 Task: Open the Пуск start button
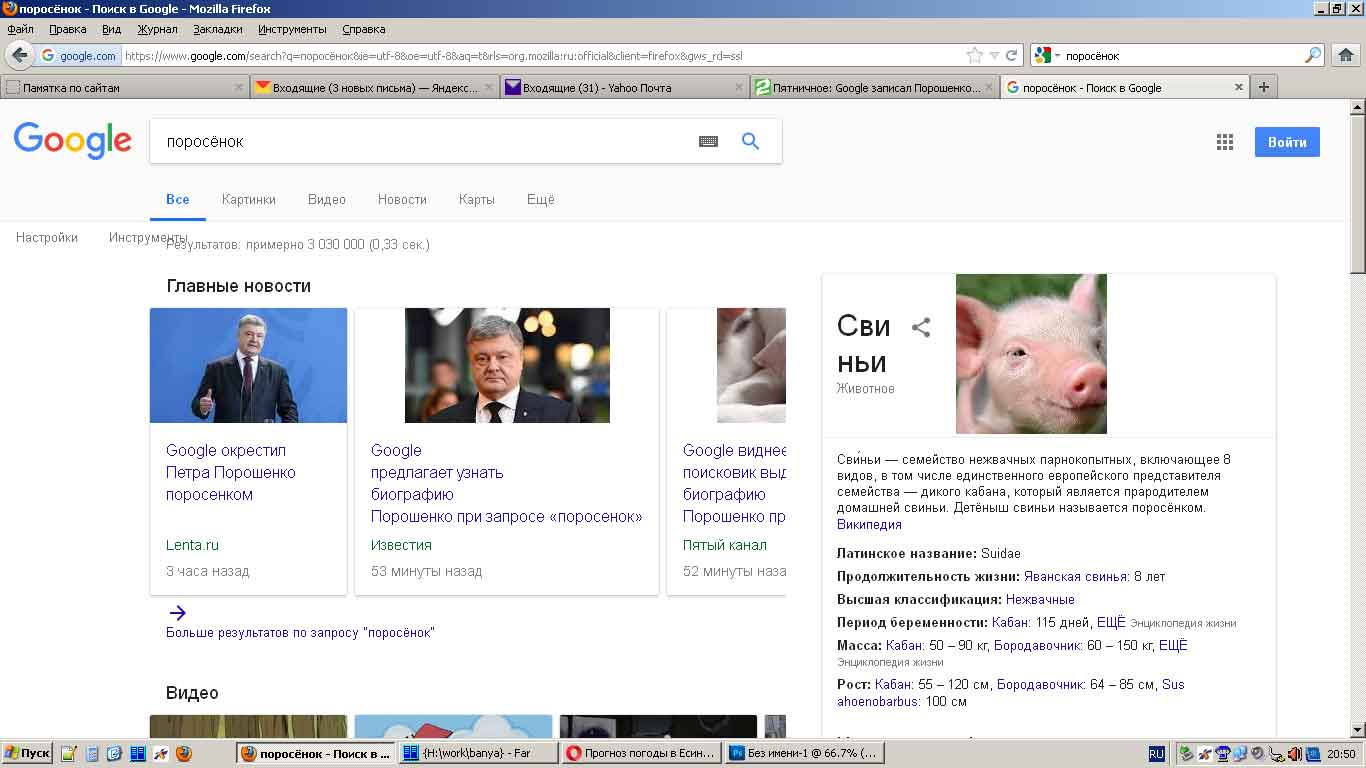27,754
